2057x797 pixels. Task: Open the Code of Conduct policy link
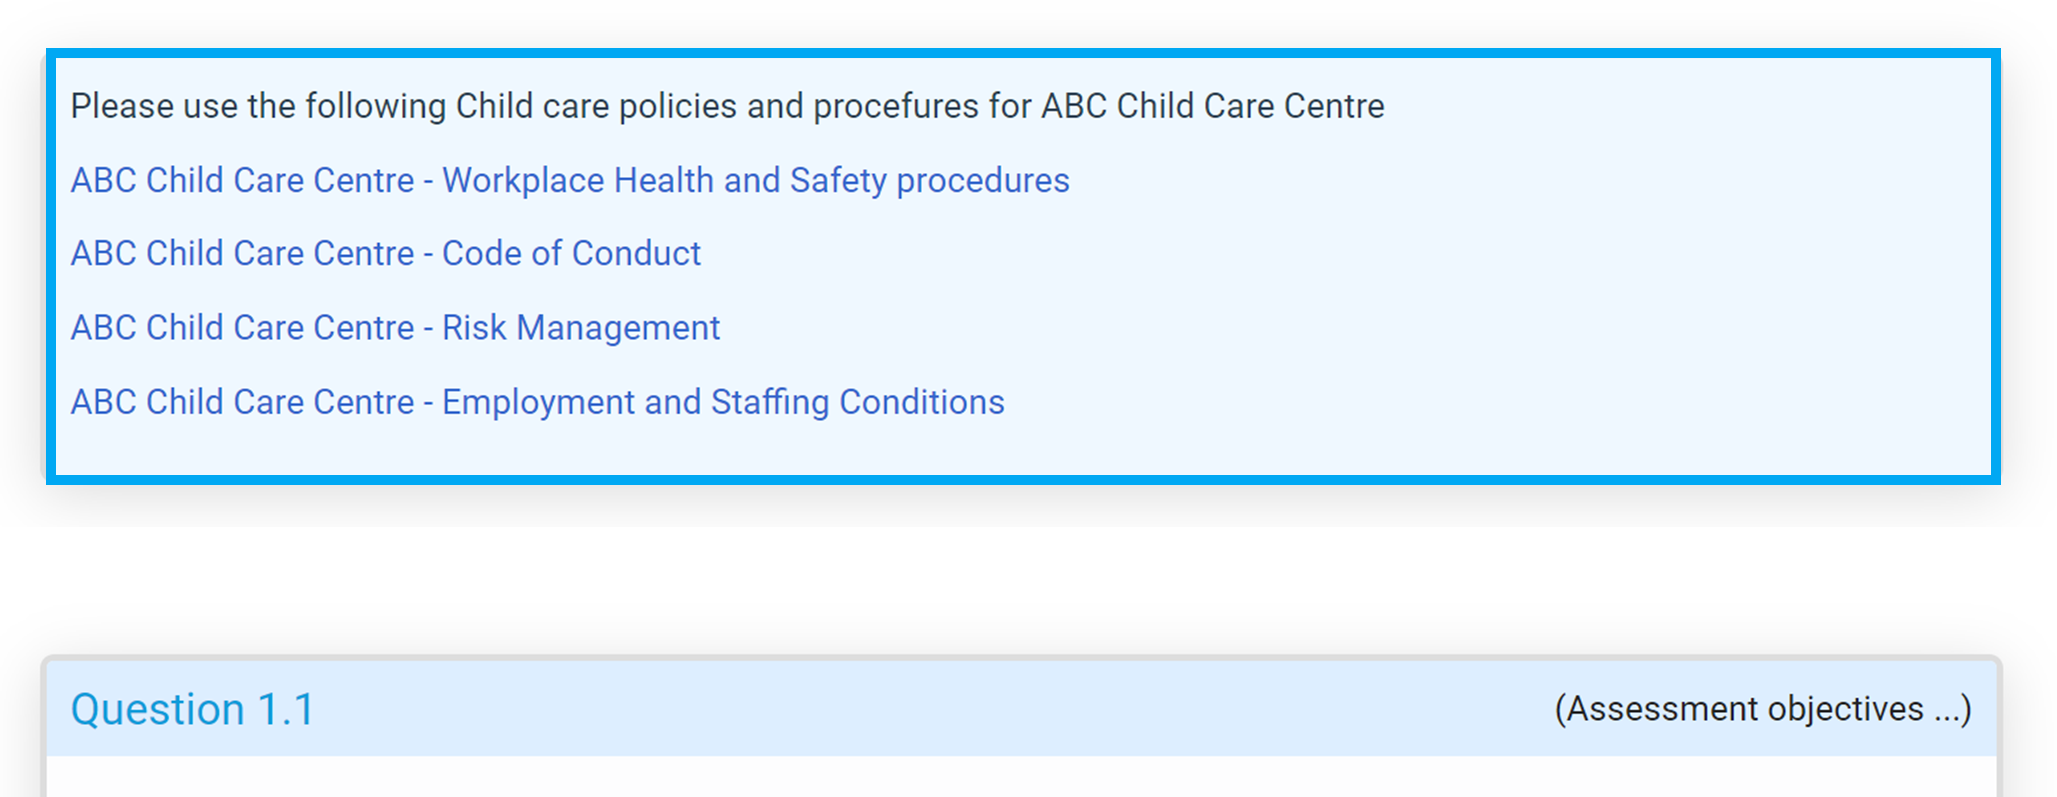pos(385,254)
